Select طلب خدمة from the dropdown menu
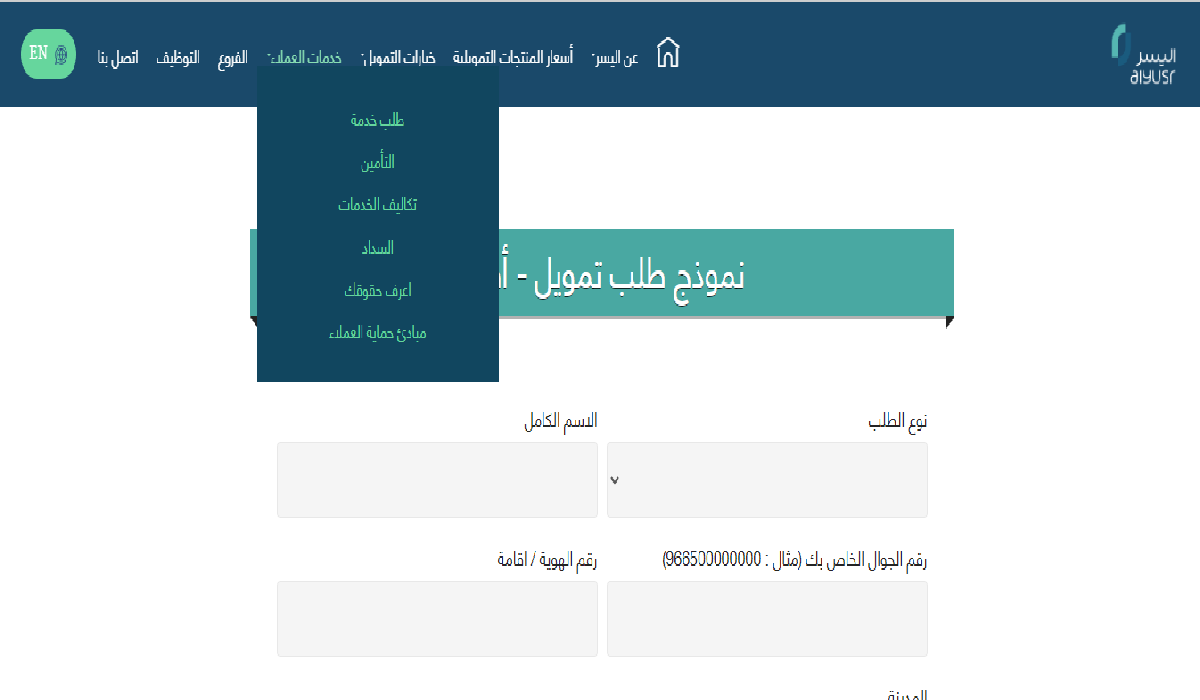 click(377, 120)
